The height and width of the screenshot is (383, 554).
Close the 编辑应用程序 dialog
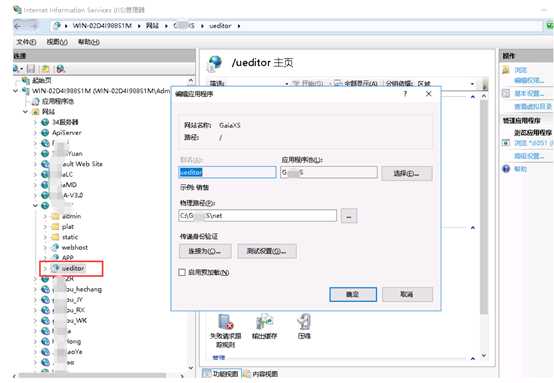[428, 94]
